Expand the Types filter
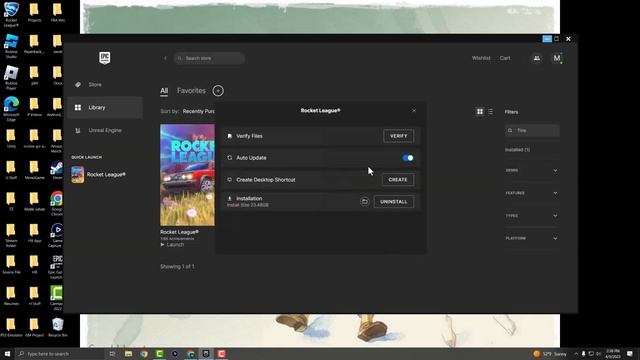The image size is (640, 360). pos(531,216)
